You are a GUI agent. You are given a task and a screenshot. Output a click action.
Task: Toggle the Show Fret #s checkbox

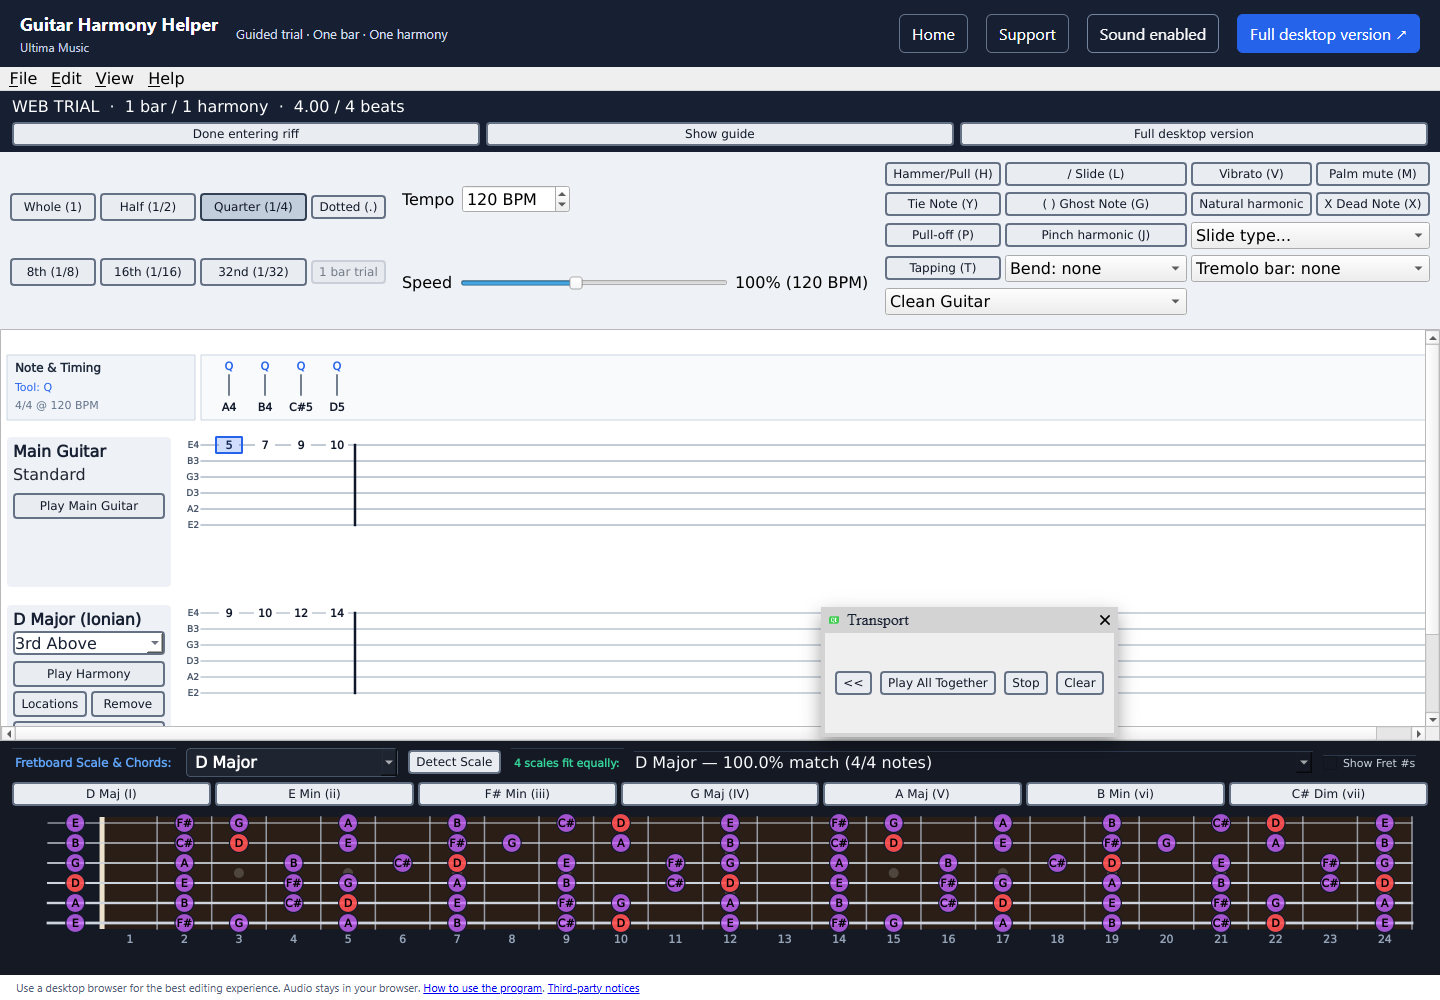point(1330,763)
